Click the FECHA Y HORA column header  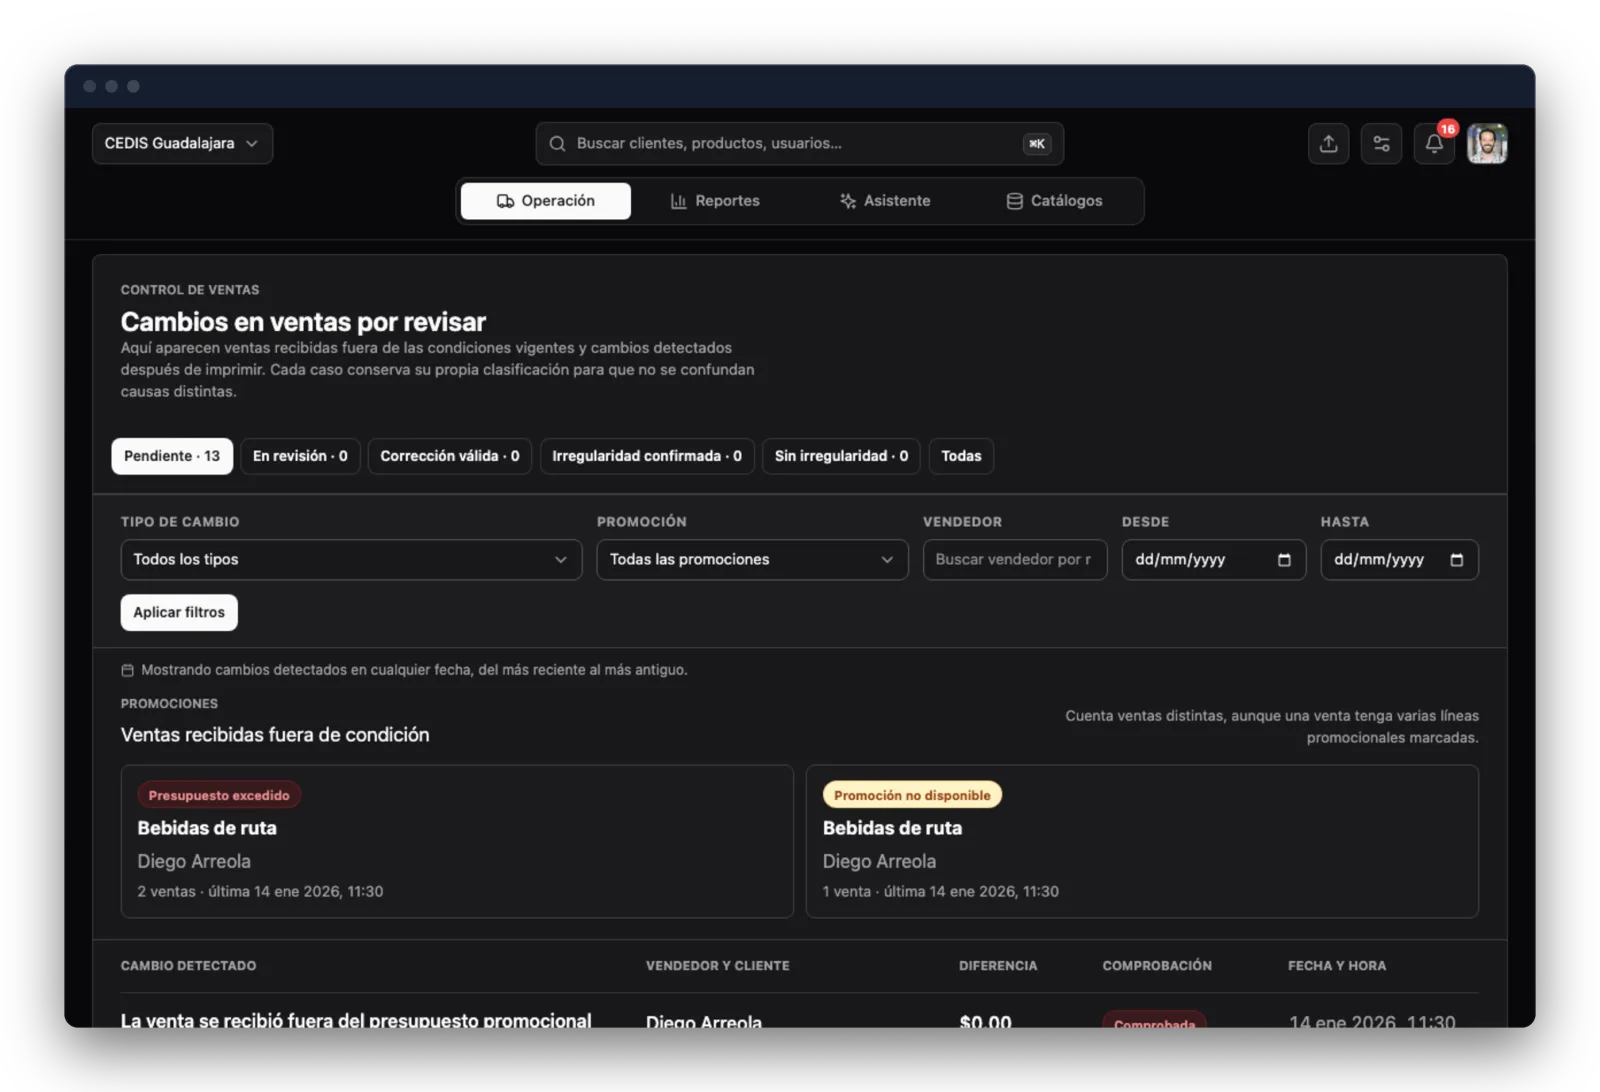[1337, 966]
